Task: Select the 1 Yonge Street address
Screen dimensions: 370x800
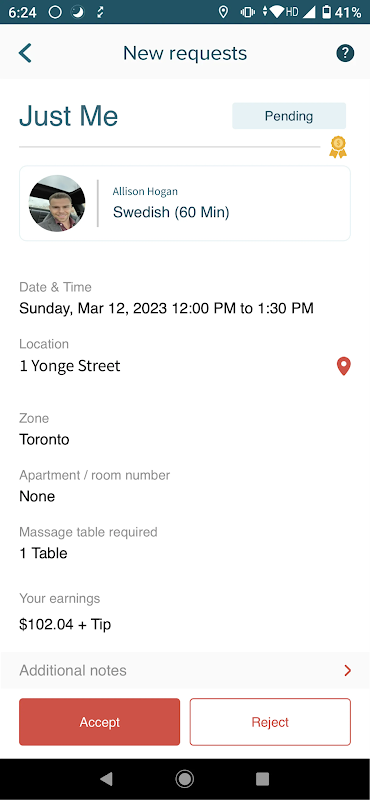Action: click(x=70, y=366)
